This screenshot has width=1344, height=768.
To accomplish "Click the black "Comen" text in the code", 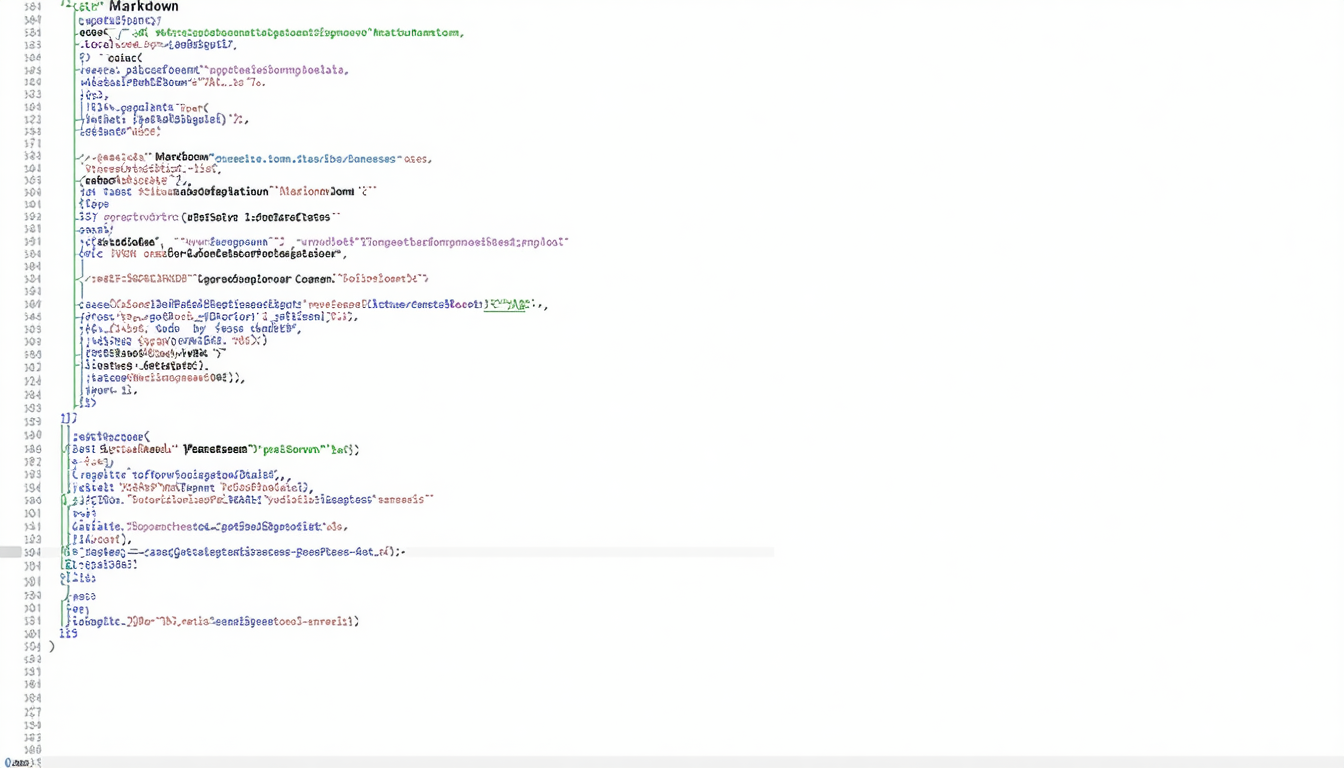I will pos(313,279).
